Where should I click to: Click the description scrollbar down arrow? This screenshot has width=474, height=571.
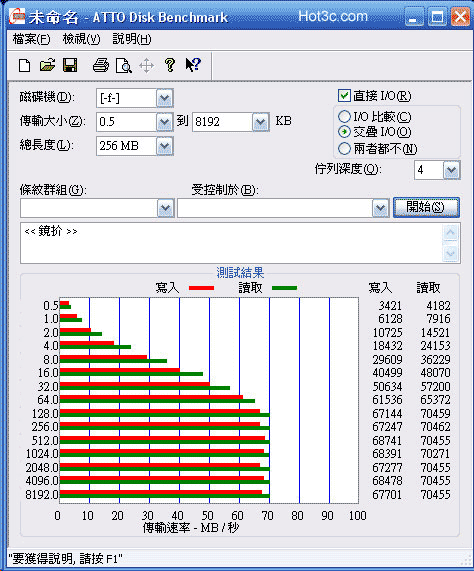point(451,253)
